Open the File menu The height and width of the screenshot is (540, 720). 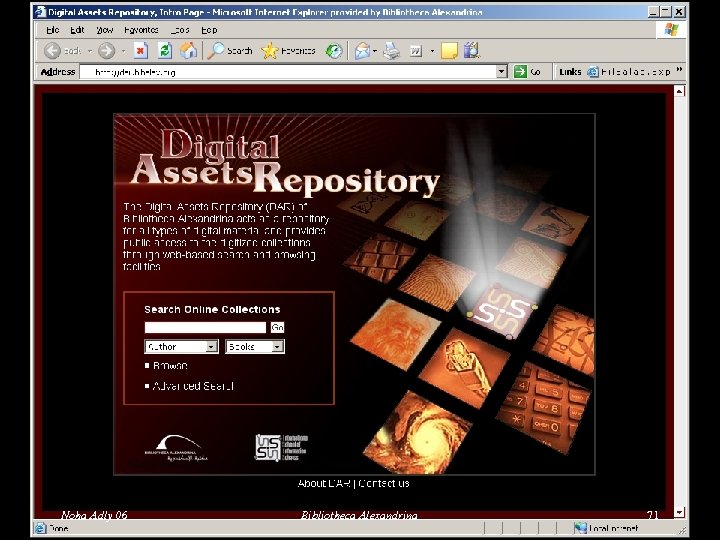tap(53, 30)
